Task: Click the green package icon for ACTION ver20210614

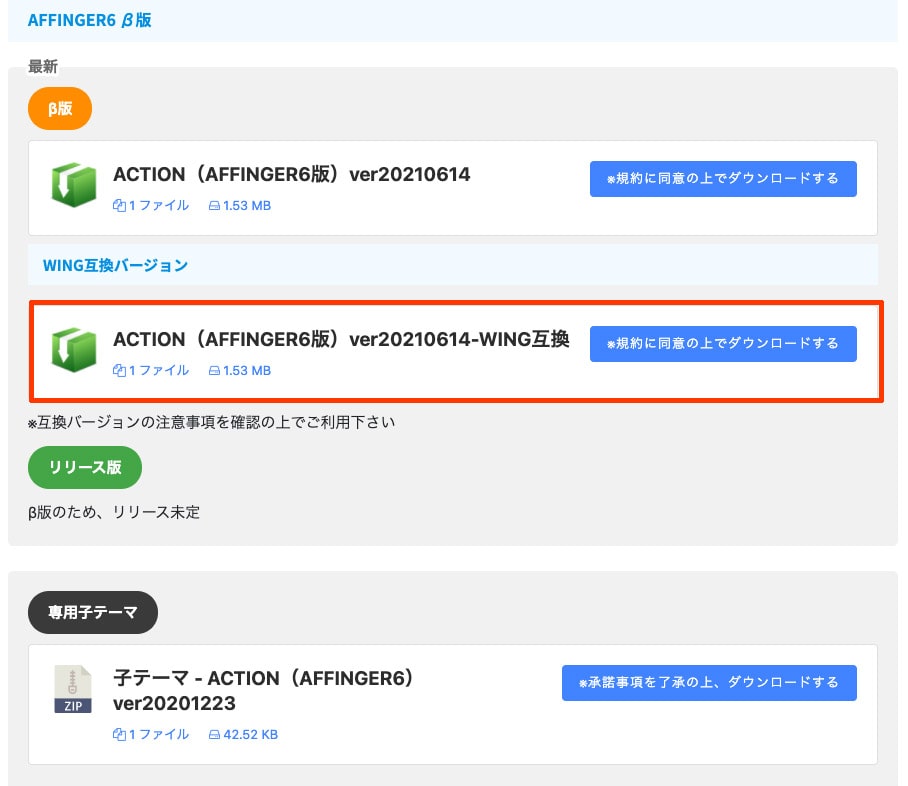Action: coord(73,186)
